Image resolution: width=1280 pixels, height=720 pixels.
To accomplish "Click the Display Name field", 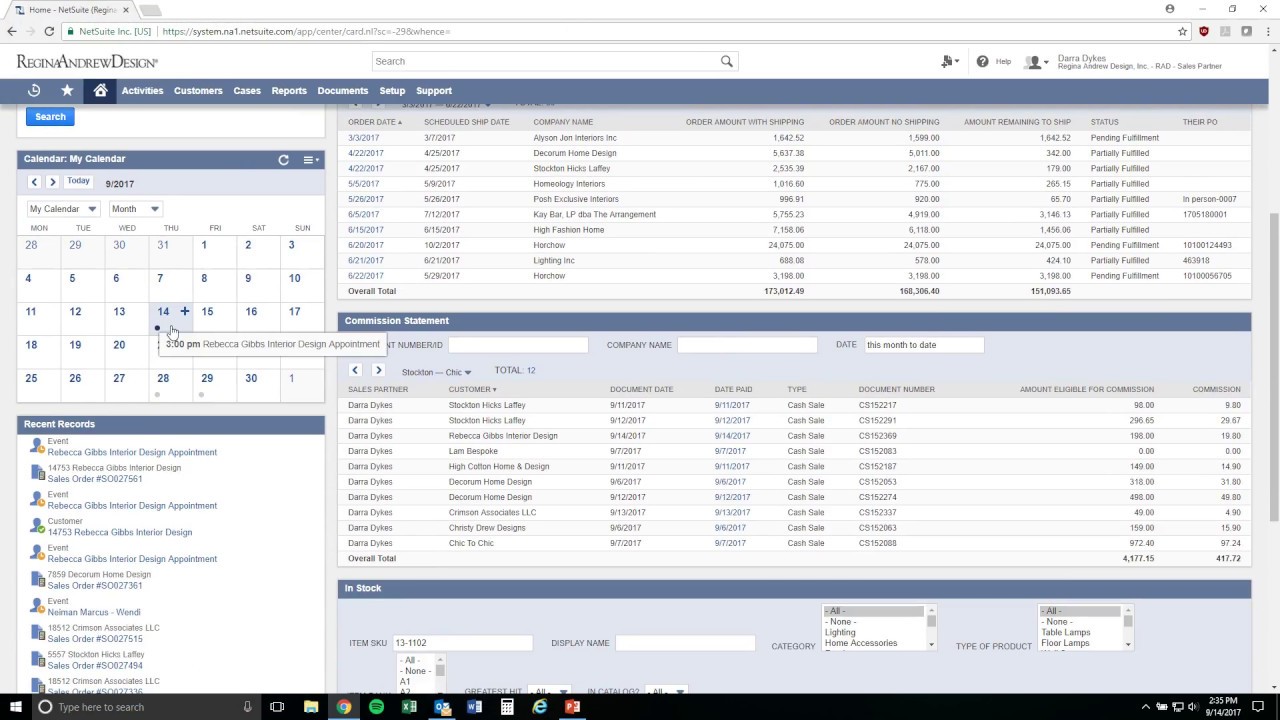I will pyautogui.click(x=685, y=643).
